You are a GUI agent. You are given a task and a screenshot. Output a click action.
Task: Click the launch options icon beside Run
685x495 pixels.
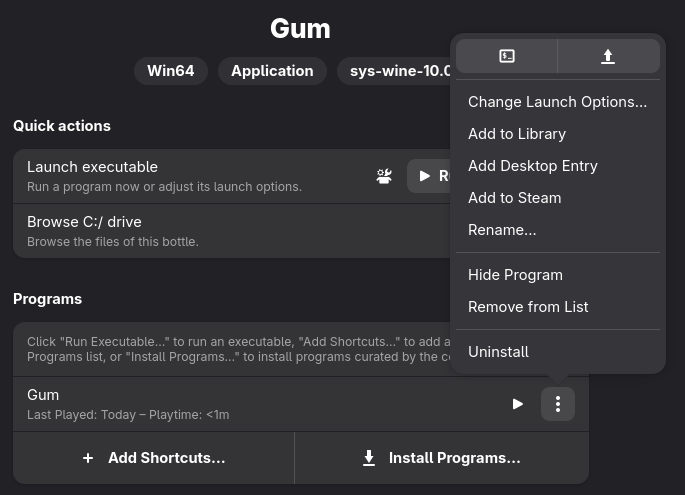[x=384, y=176]
